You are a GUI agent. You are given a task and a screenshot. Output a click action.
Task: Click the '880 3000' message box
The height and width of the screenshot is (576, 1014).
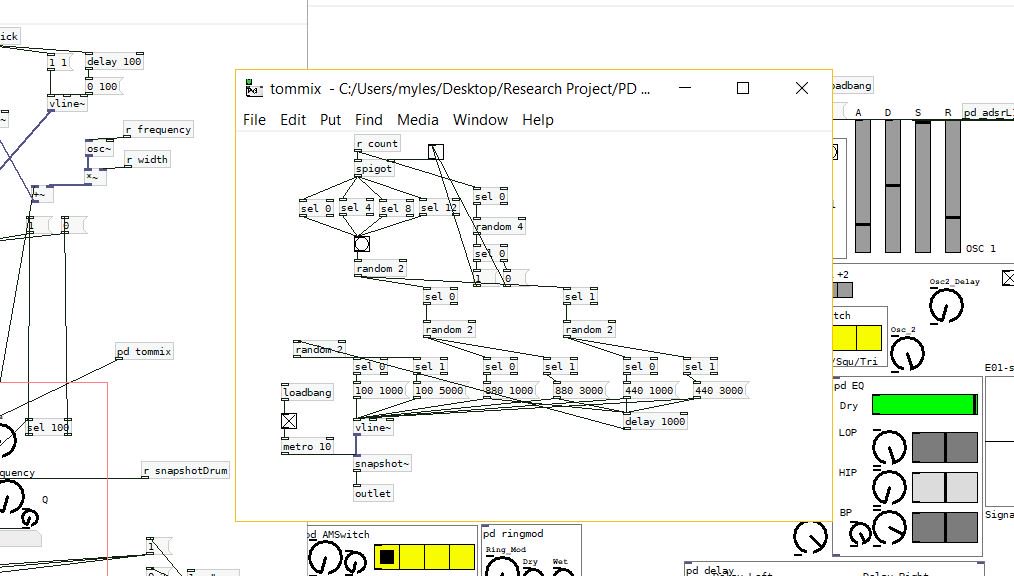pyautogui.click(x=579, y=390)
